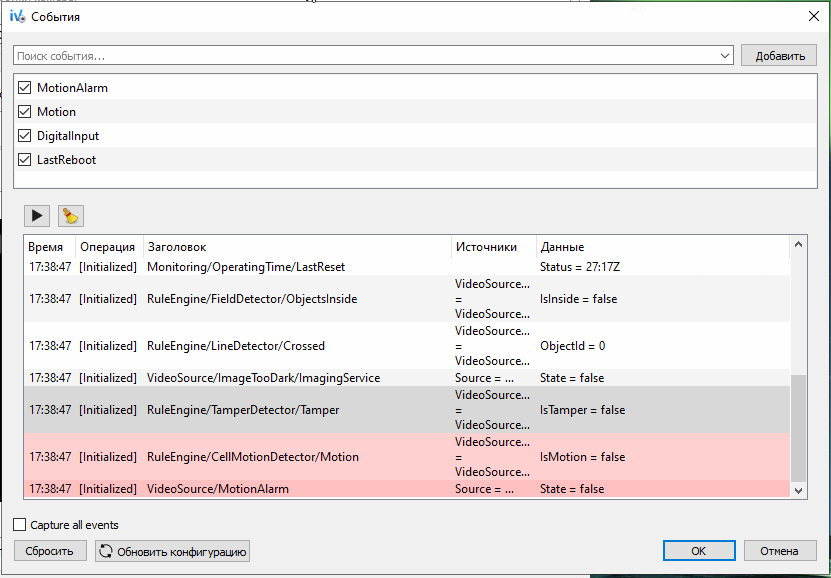Select the VideoSource/MotionAlarm table row
Screen dimensions: 831x578
[407, 488]
